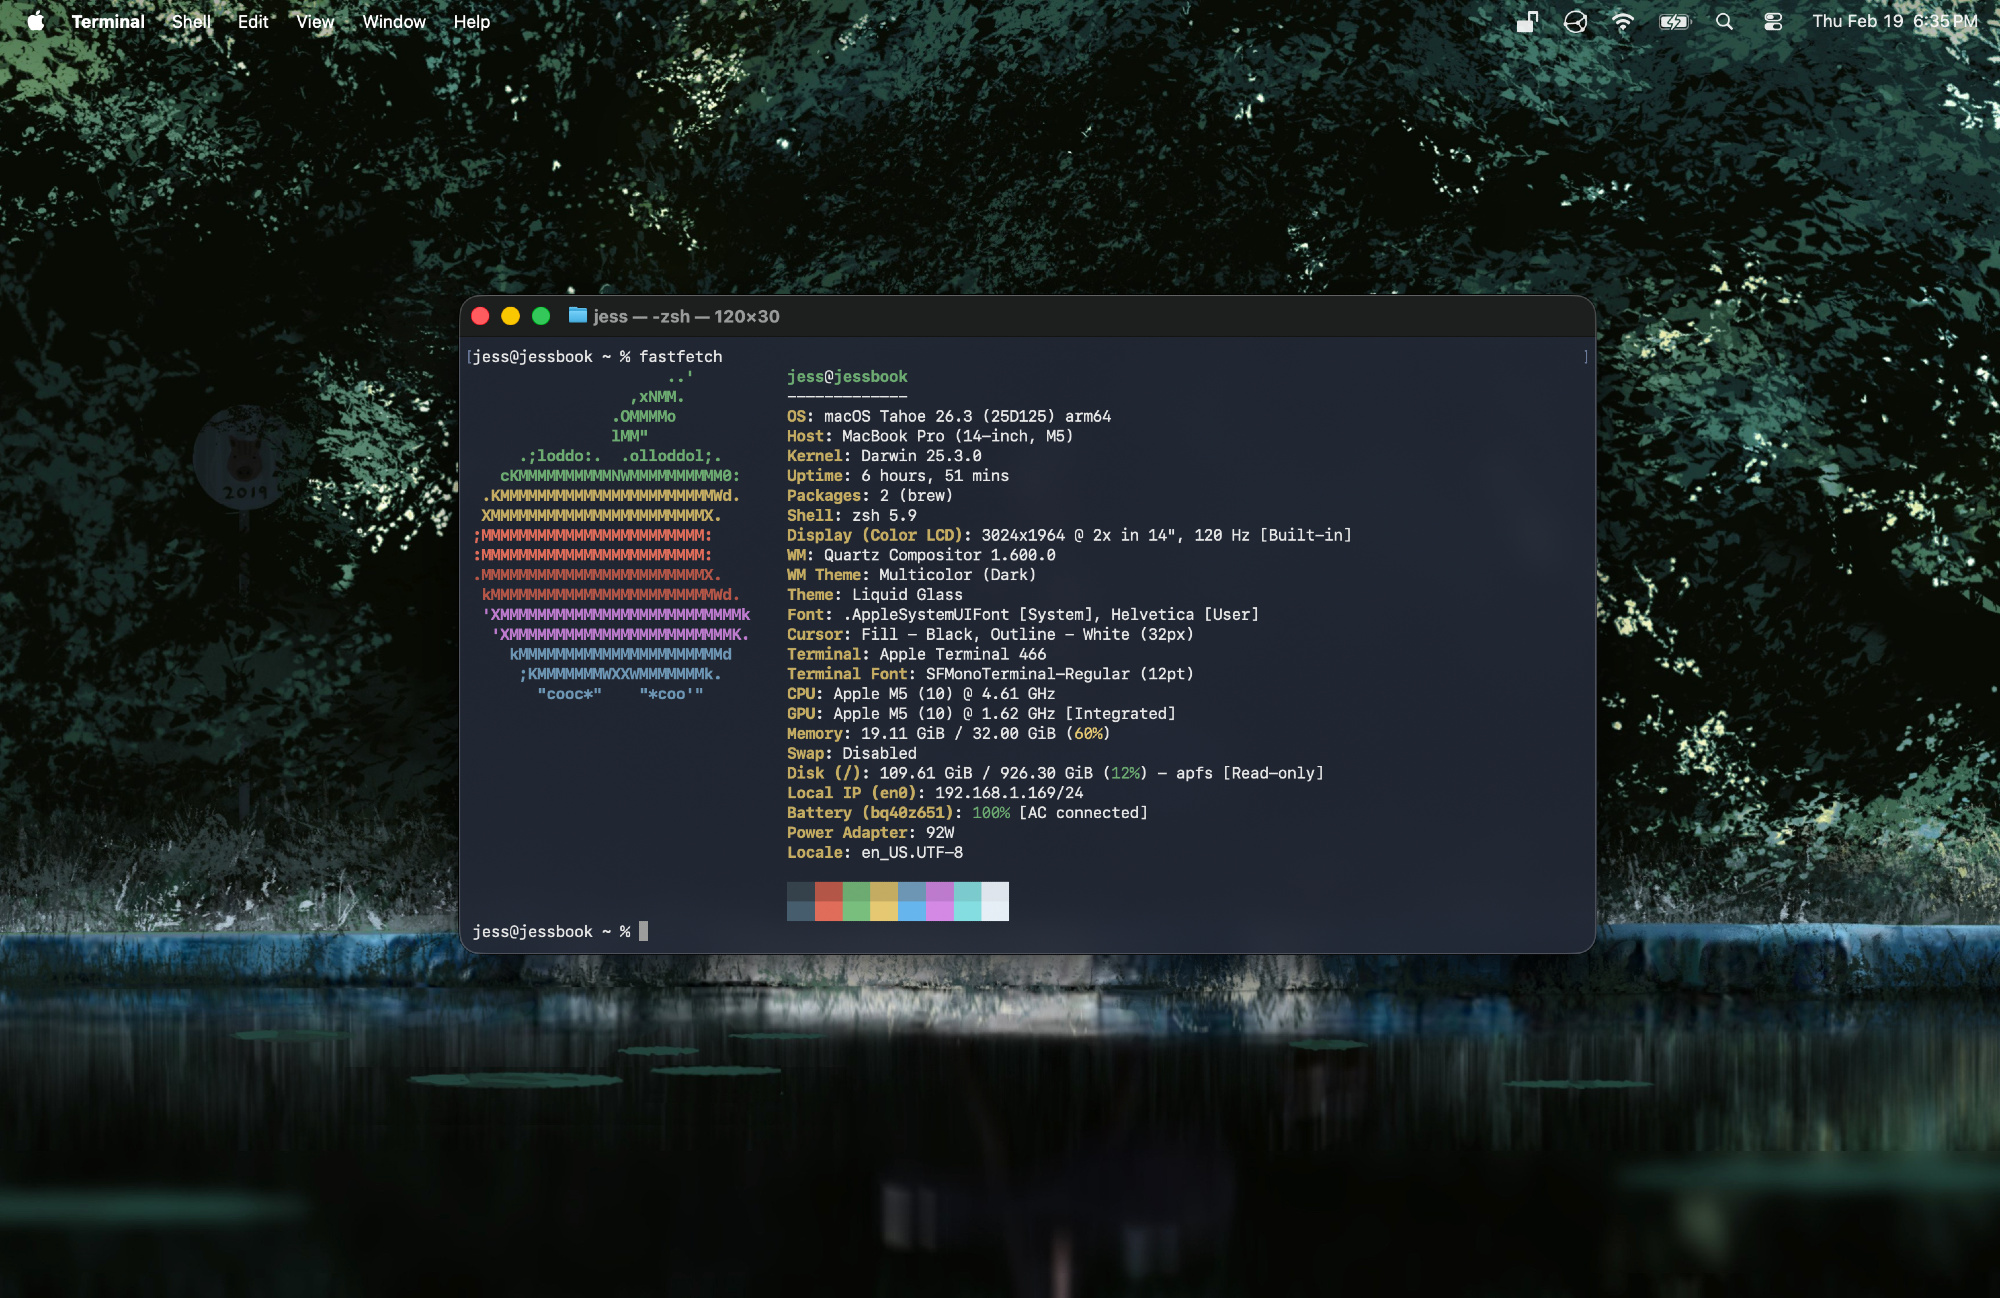Open the Apple menu
The height and width of the screenshot is (1298, 2000).
click(x=36, y=21)
